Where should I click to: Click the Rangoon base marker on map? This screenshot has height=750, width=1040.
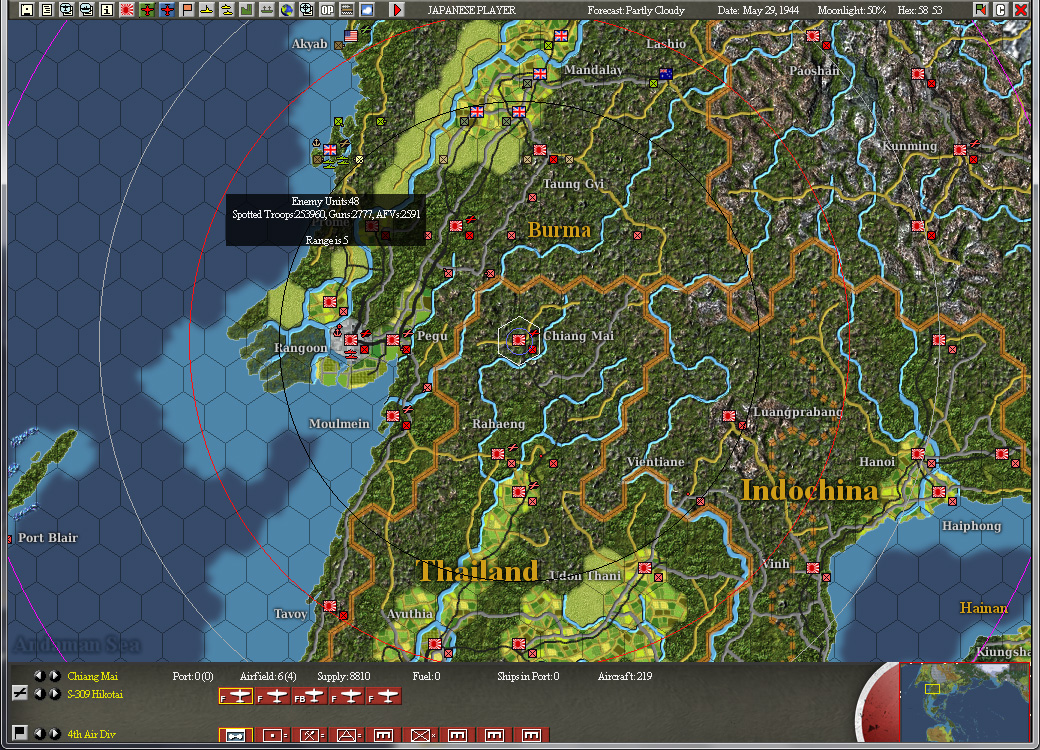(350, 341)
